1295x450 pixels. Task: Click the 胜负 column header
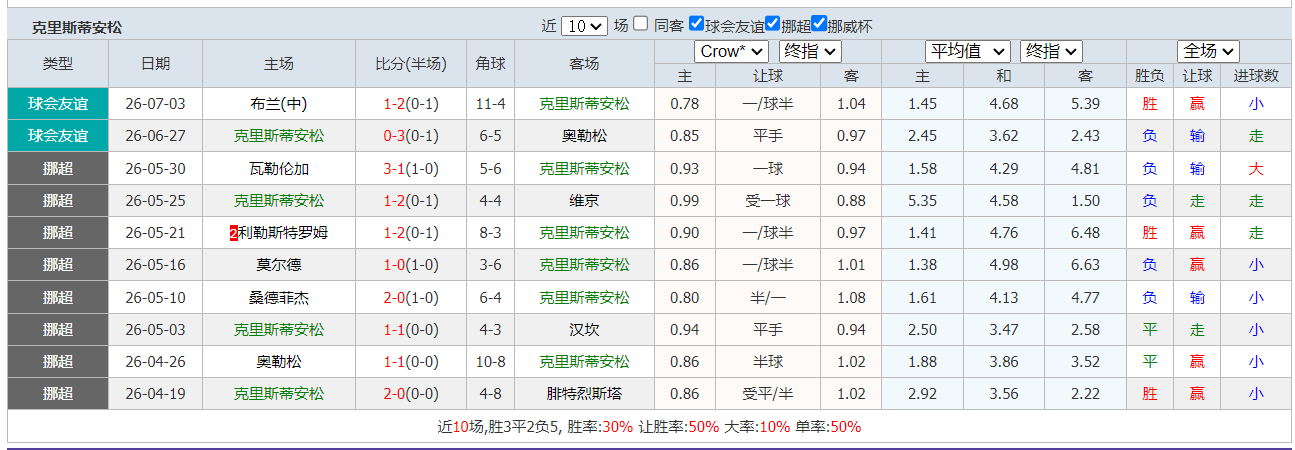1150,75
